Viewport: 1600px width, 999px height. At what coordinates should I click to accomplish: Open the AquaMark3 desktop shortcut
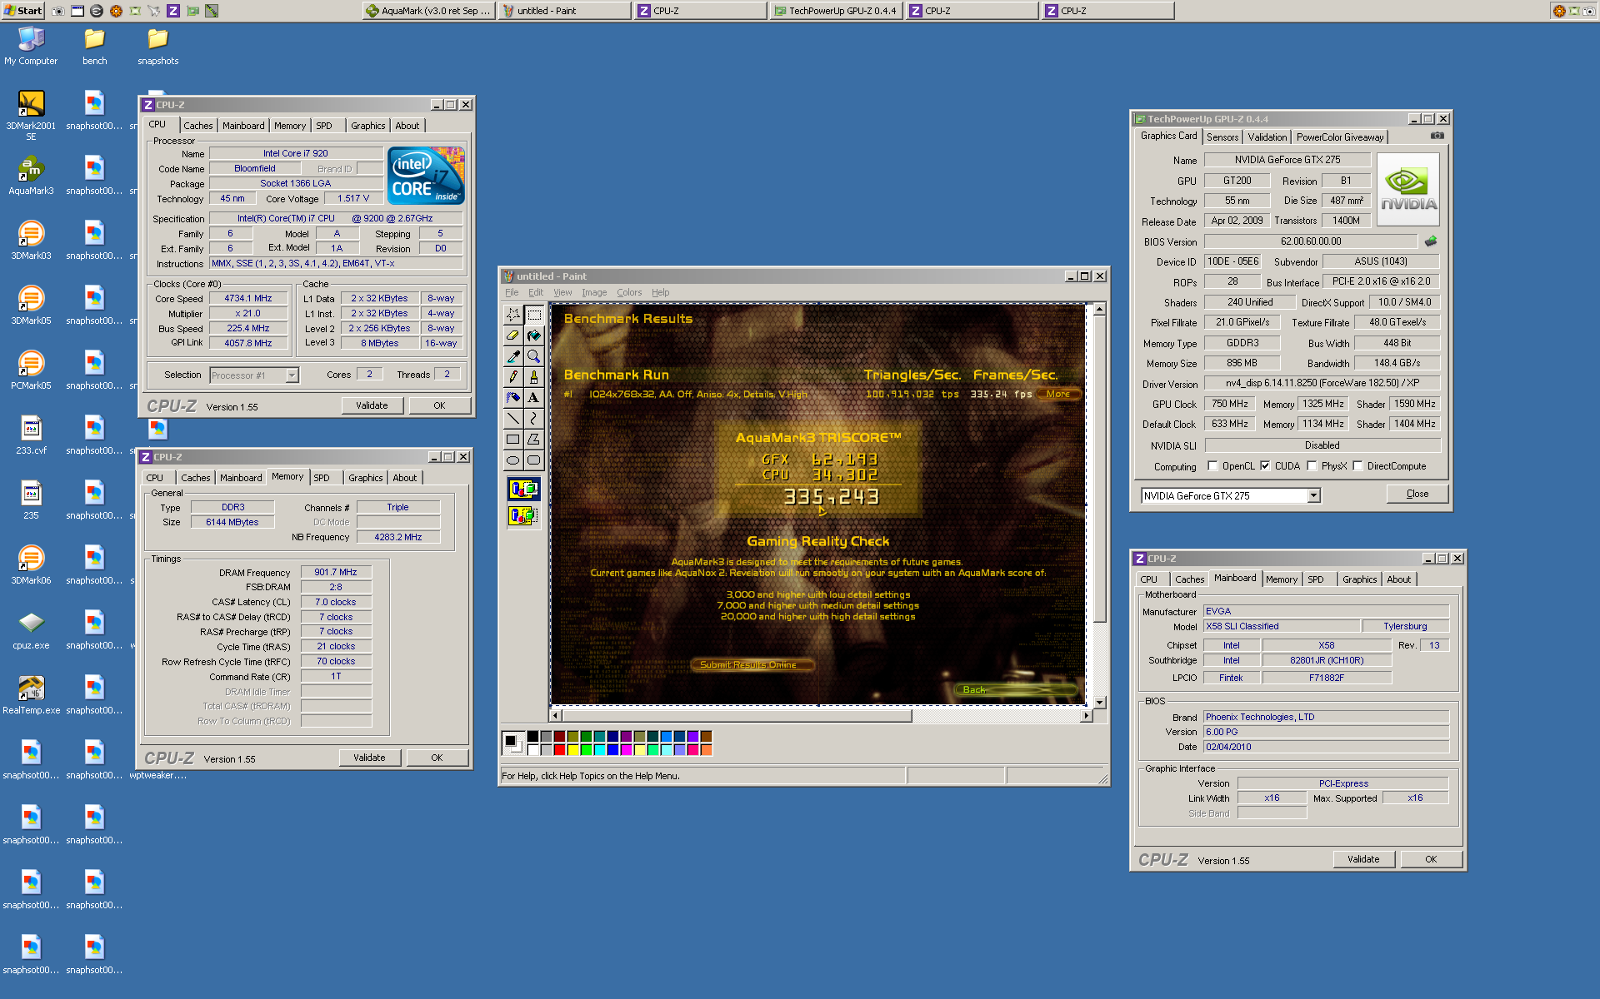31,174
